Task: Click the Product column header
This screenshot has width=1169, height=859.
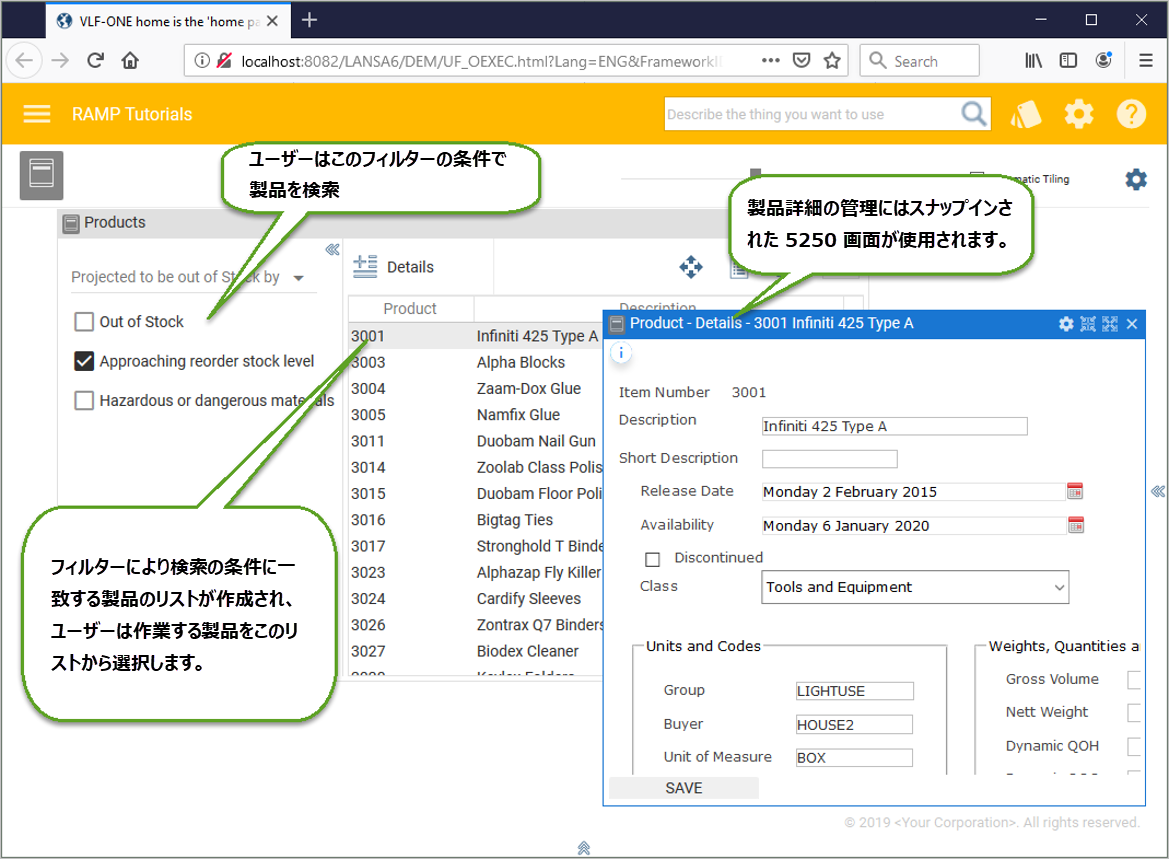Action: pos(410,309)
